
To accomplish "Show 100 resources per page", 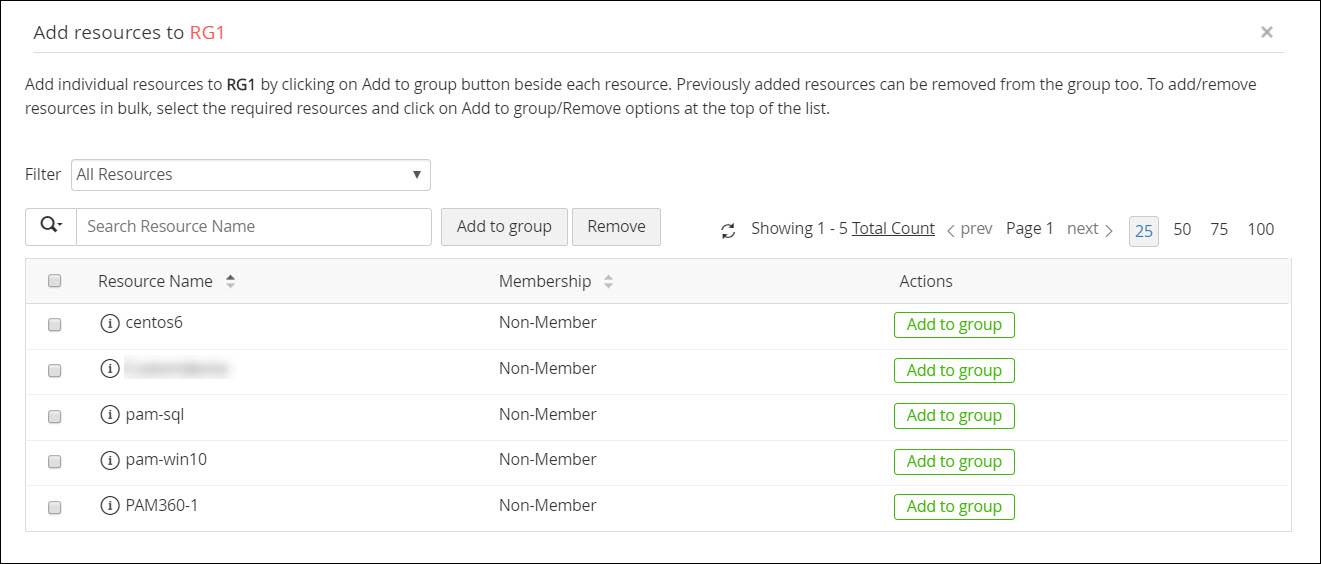I will [x=1260, y=229].
